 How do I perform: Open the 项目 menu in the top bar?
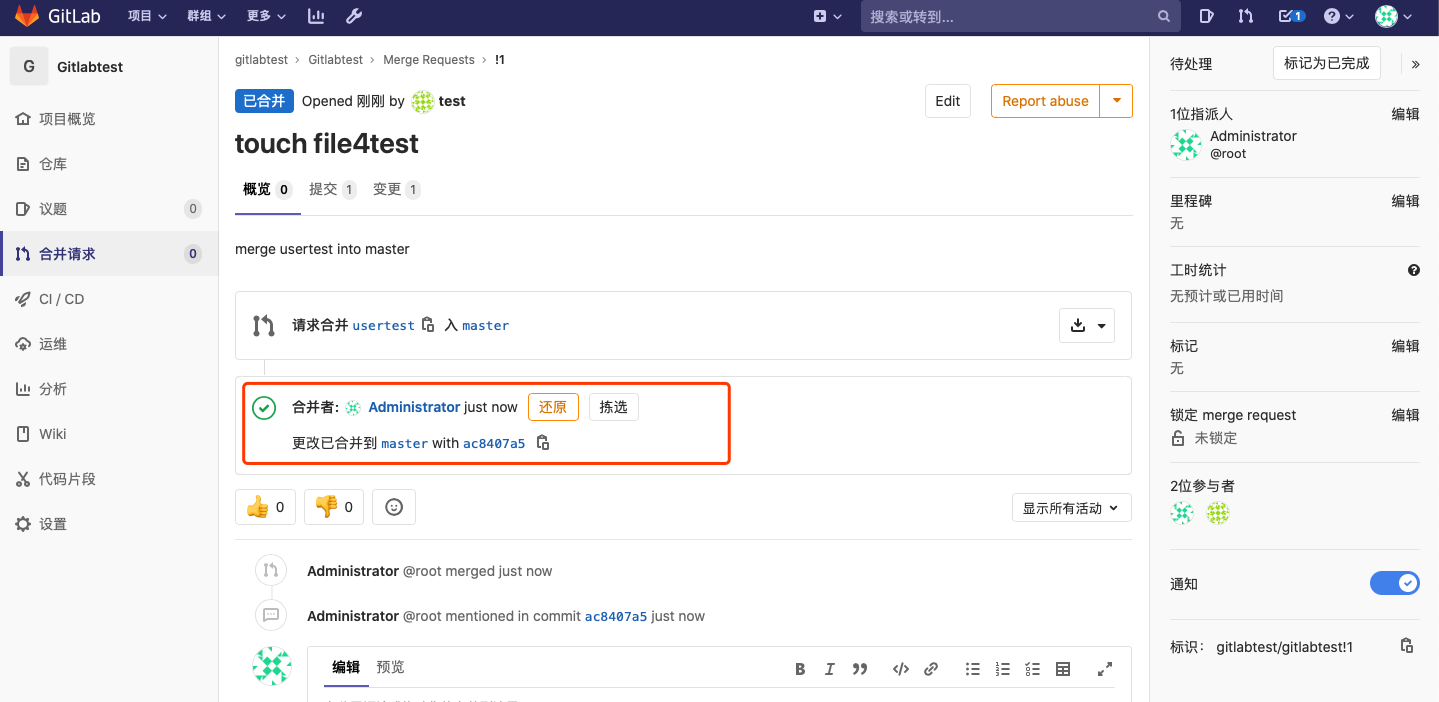tap(146, 16)
